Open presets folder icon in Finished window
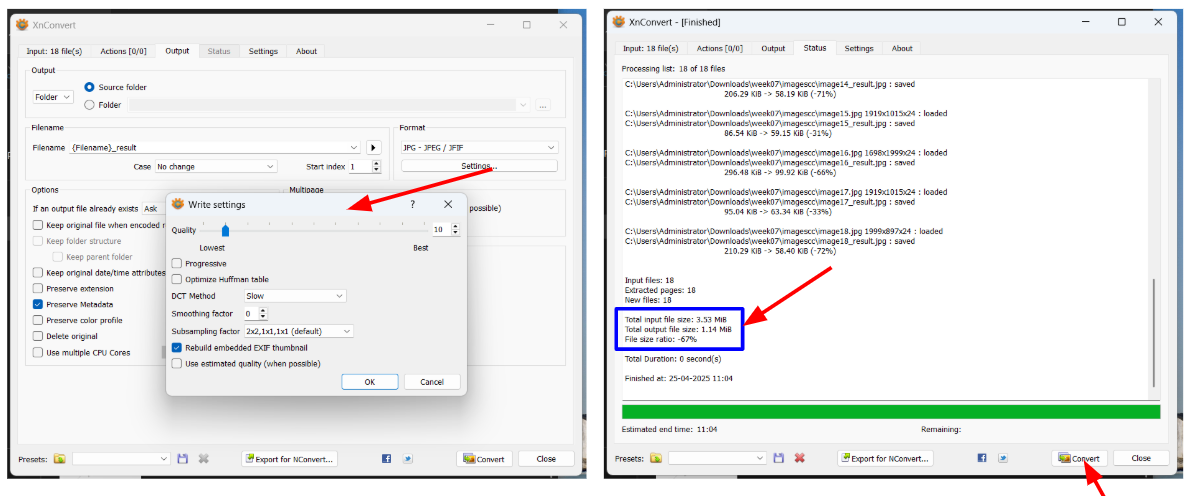The image size is (1186, 496). pos(656,458)
